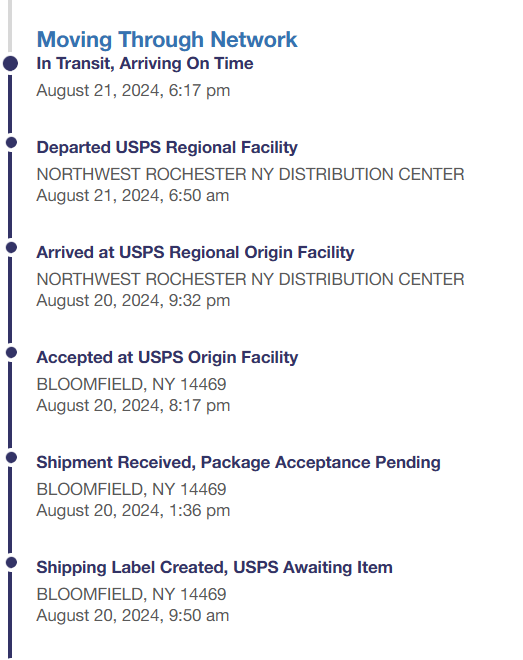The image size is (523, 660).
Task: Click the August 21, 2024, 6:50 am timestamp
Action: click(133, 196)
